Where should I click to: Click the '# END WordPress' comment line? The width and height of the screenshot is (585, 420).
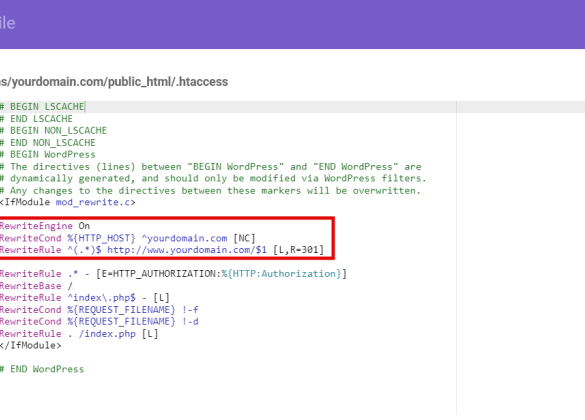coord(42,369)
